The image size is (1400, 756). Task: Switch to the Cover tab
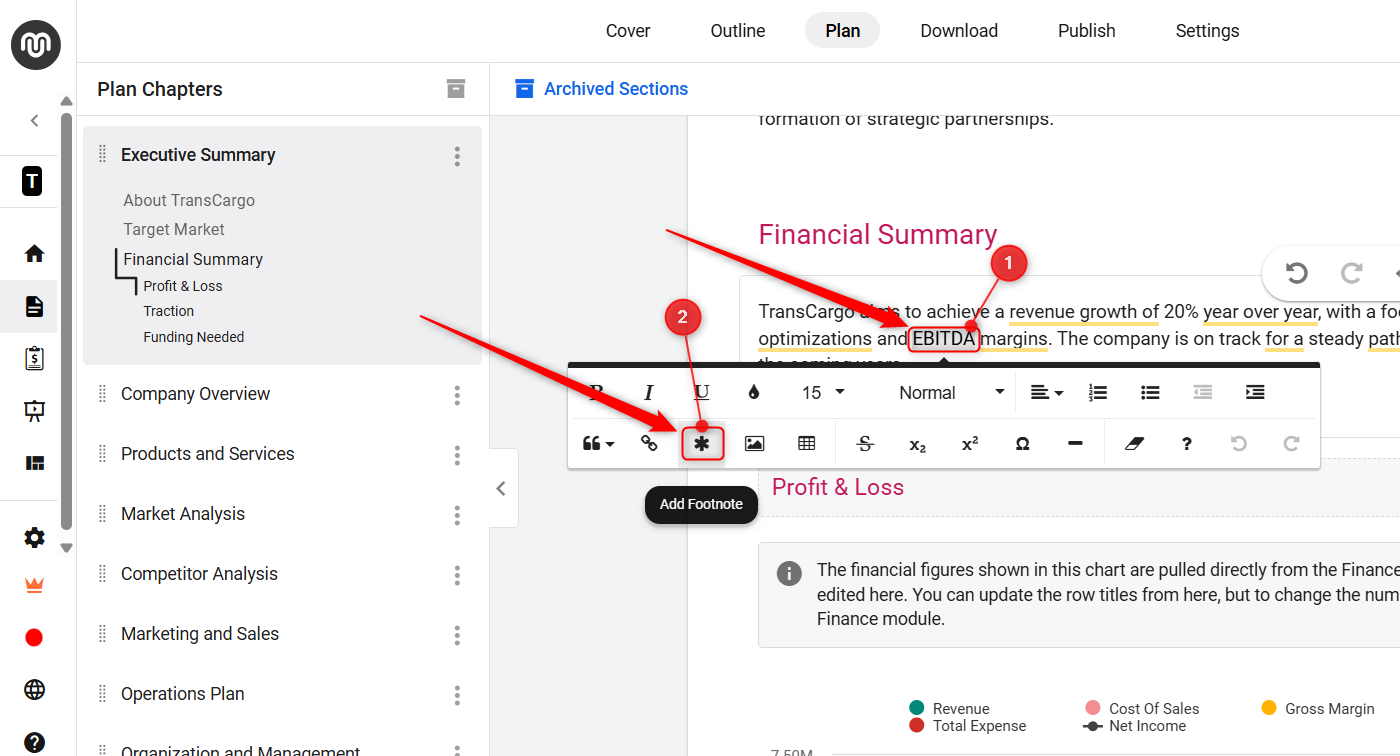pyautogui.click(x=628, y=31)
